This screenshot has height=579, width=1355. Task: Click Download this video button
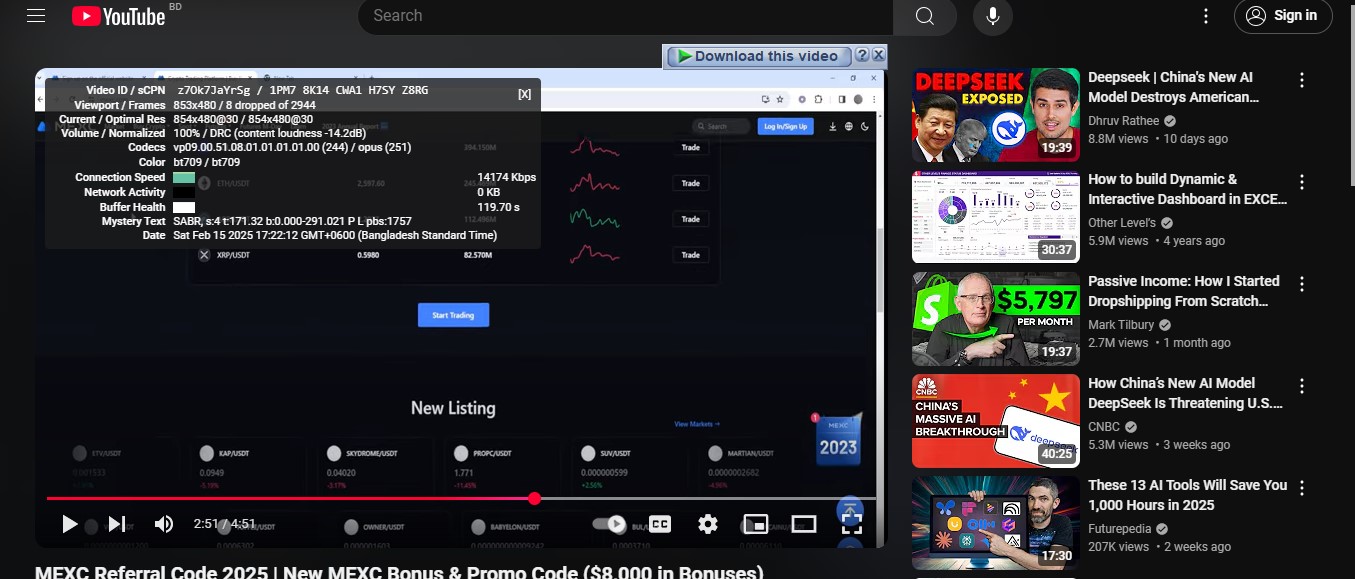[x=759, y=56]
